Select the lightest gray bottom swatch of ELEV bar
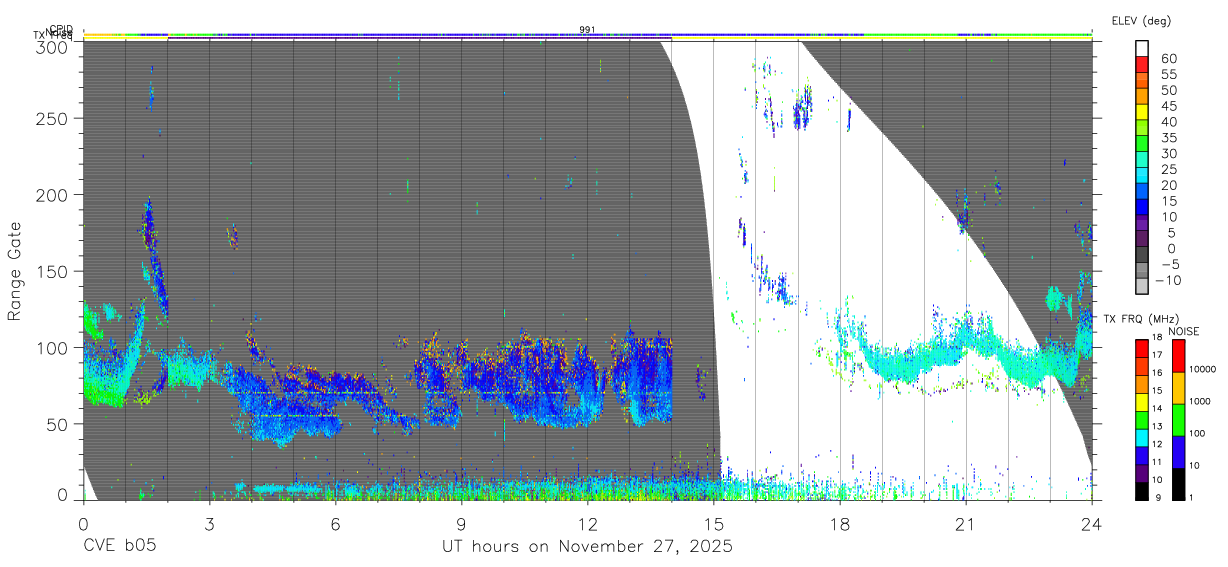 [1142, 285]
